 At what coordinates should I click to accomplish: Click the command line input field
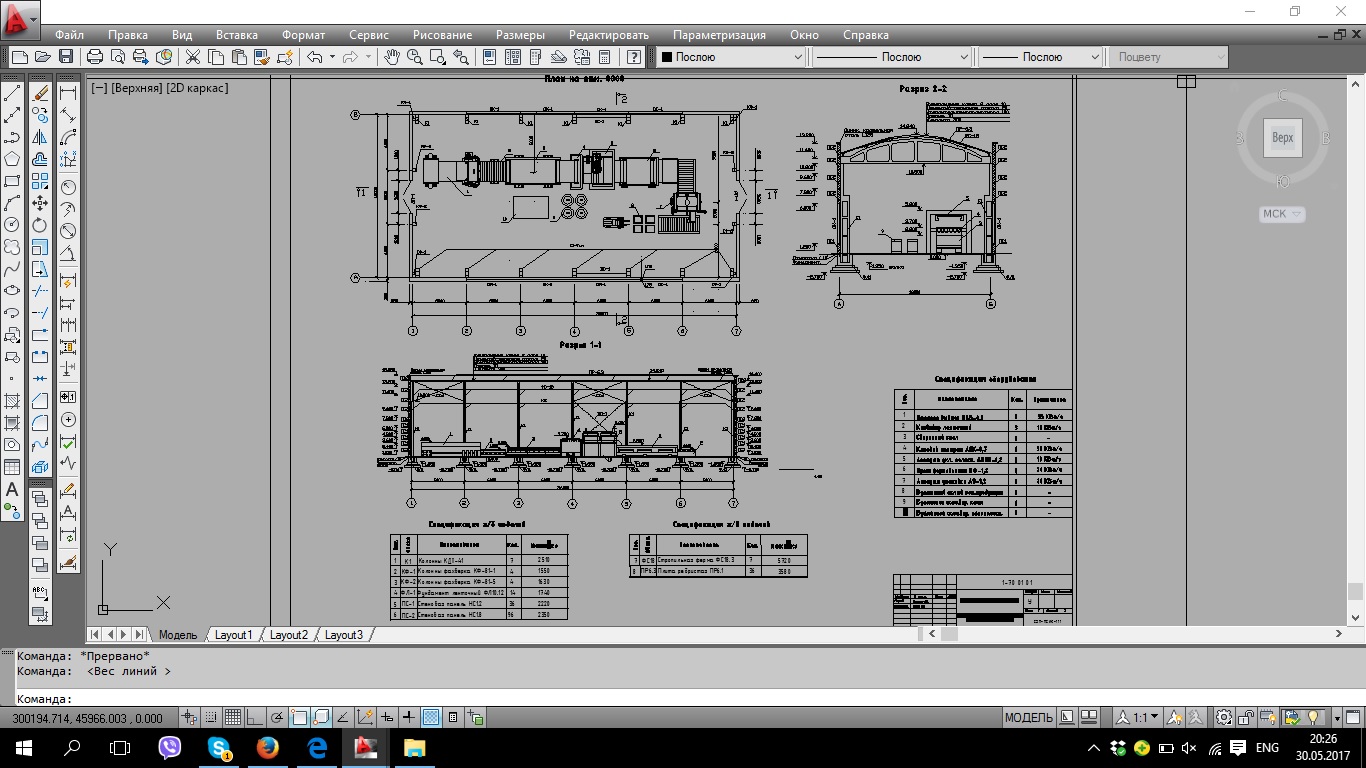683,699
